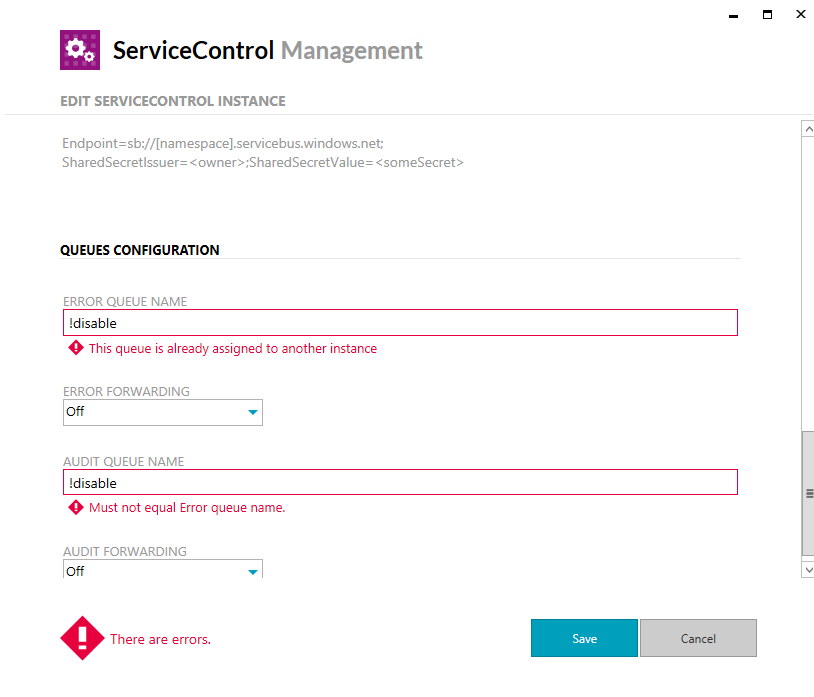Click the error icon beside 'Must not equal' message
Image resolution: width=814 pixels, height=697 pixels.
76,507
